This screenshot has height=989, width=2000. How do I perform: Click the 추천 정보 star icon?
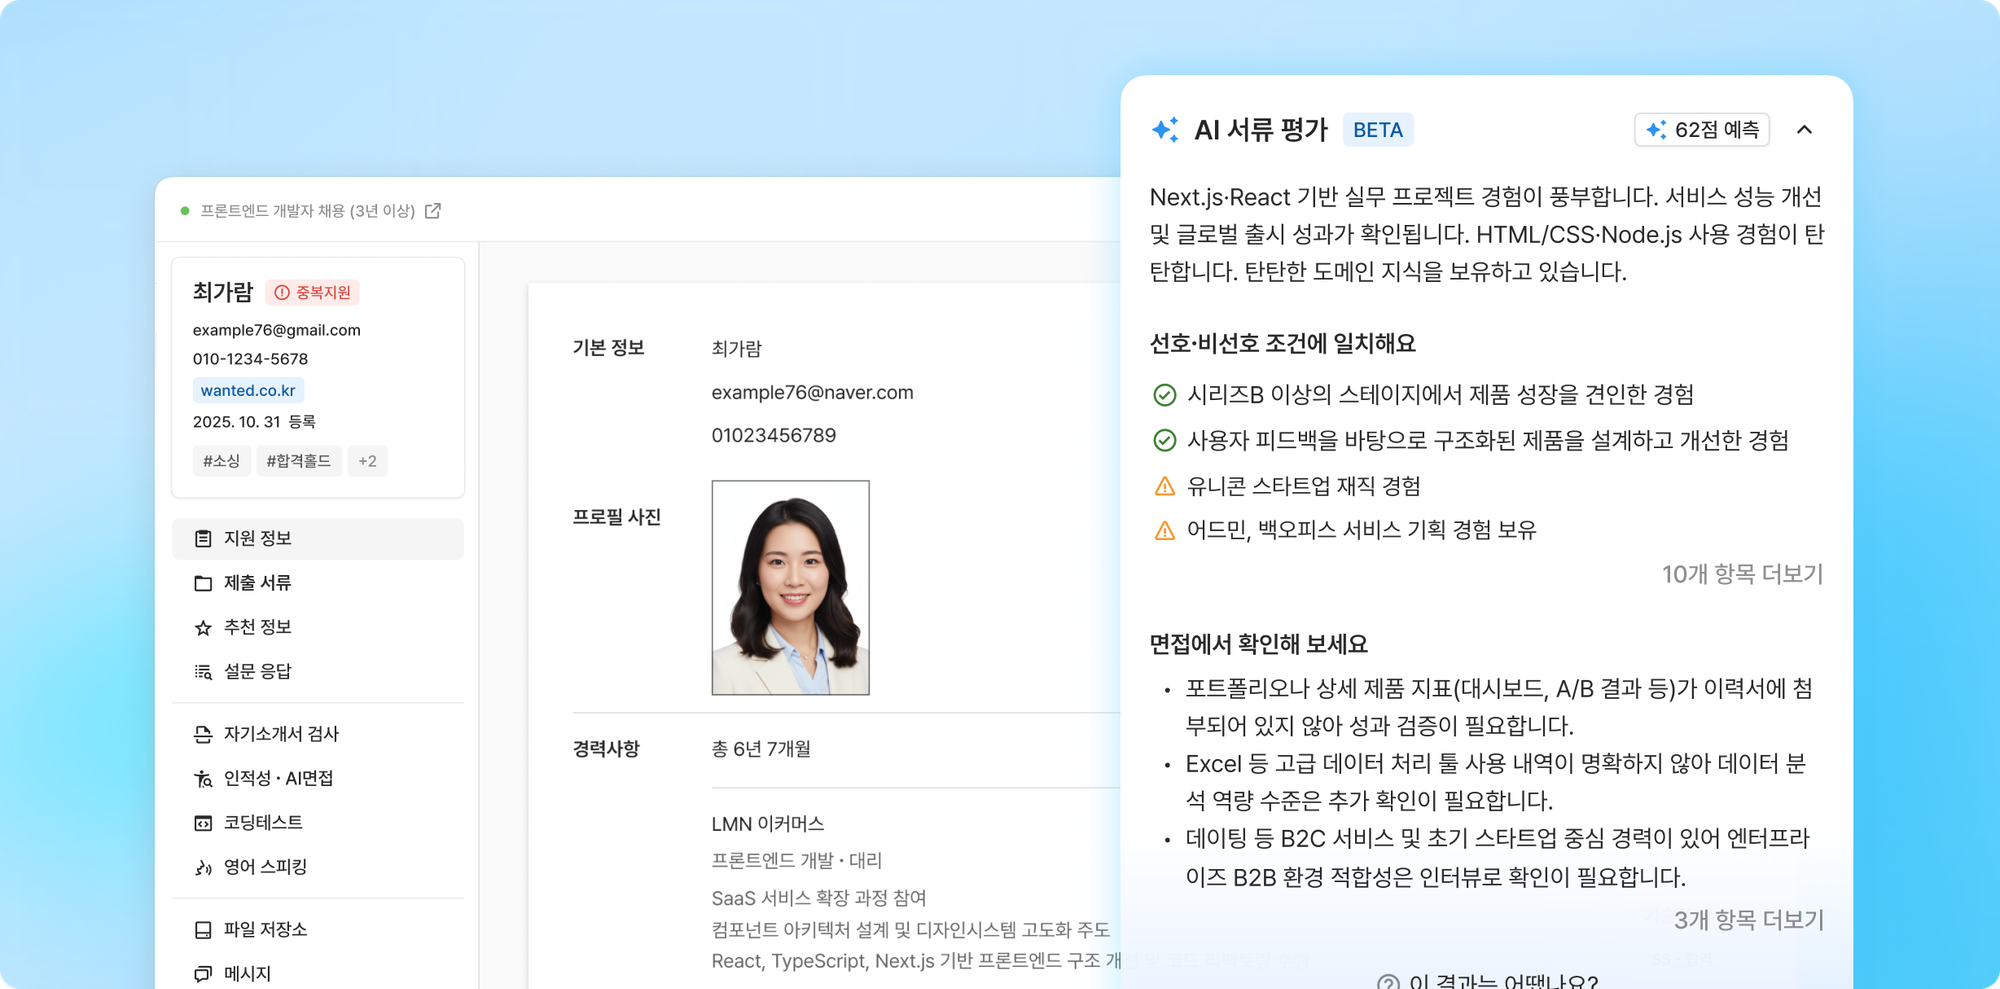tap(203, 628)
